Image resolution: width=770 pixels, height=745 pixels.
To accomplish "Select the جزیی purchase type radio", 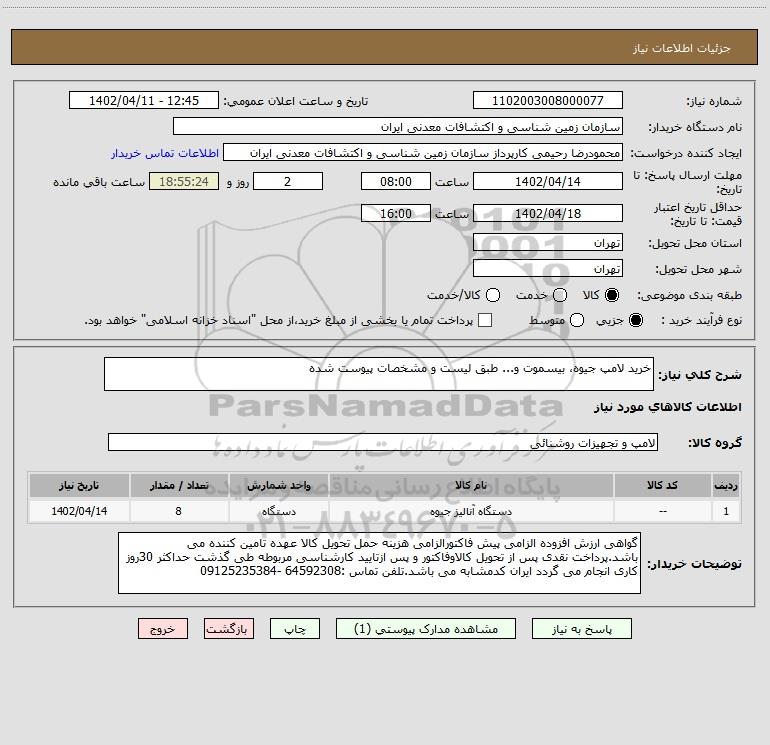I will coord(635,320).
